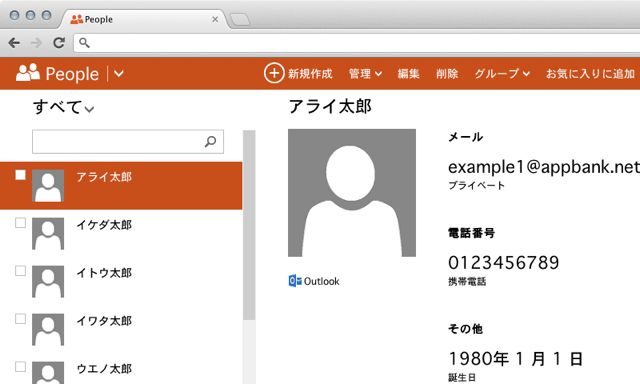The image size is (640, 384).
Task: Click the browser forward arrow
Action: [x=36, y=42]
